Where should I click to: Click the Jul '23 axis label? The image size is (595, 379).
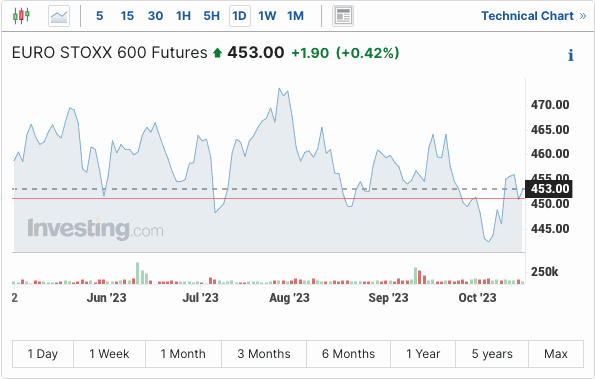coord(200,298)
